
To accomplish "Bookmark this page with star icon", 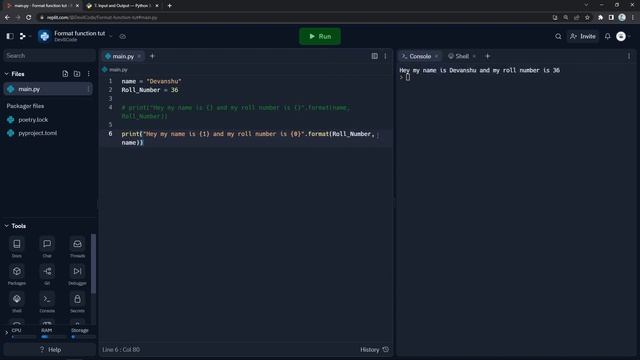I will tap(587, 18).
